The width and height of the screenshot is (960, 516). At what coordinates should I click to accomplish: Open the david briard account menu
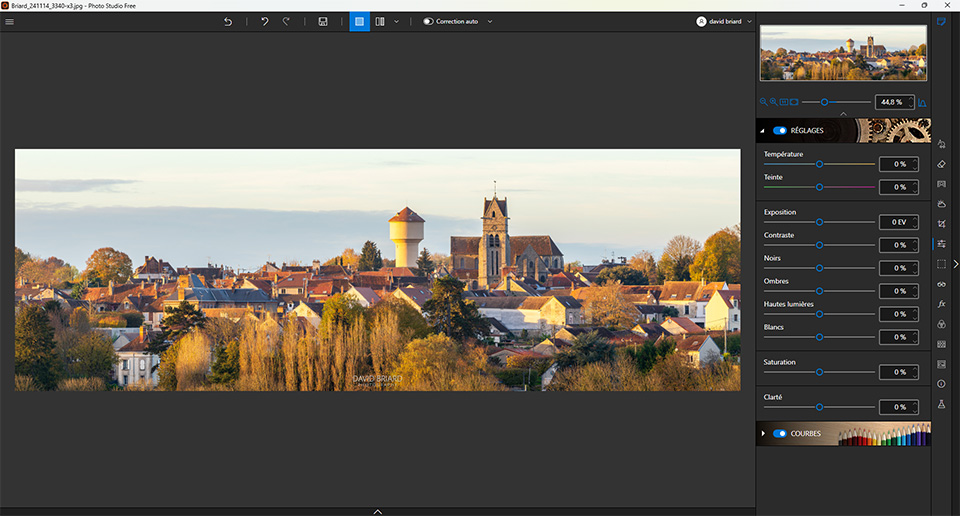coord(724,21)
